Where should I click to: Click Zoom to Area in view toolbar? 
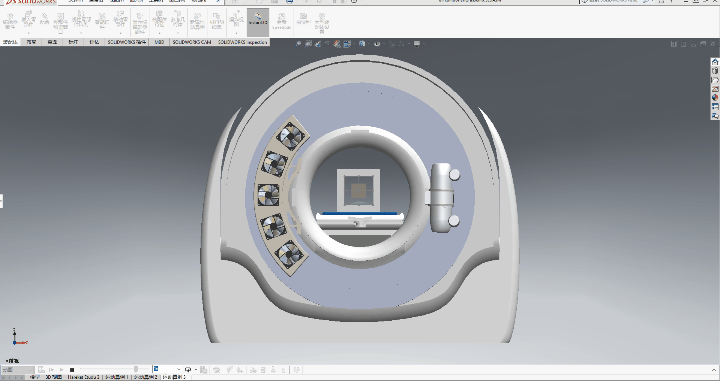click(x=308, y=44)
